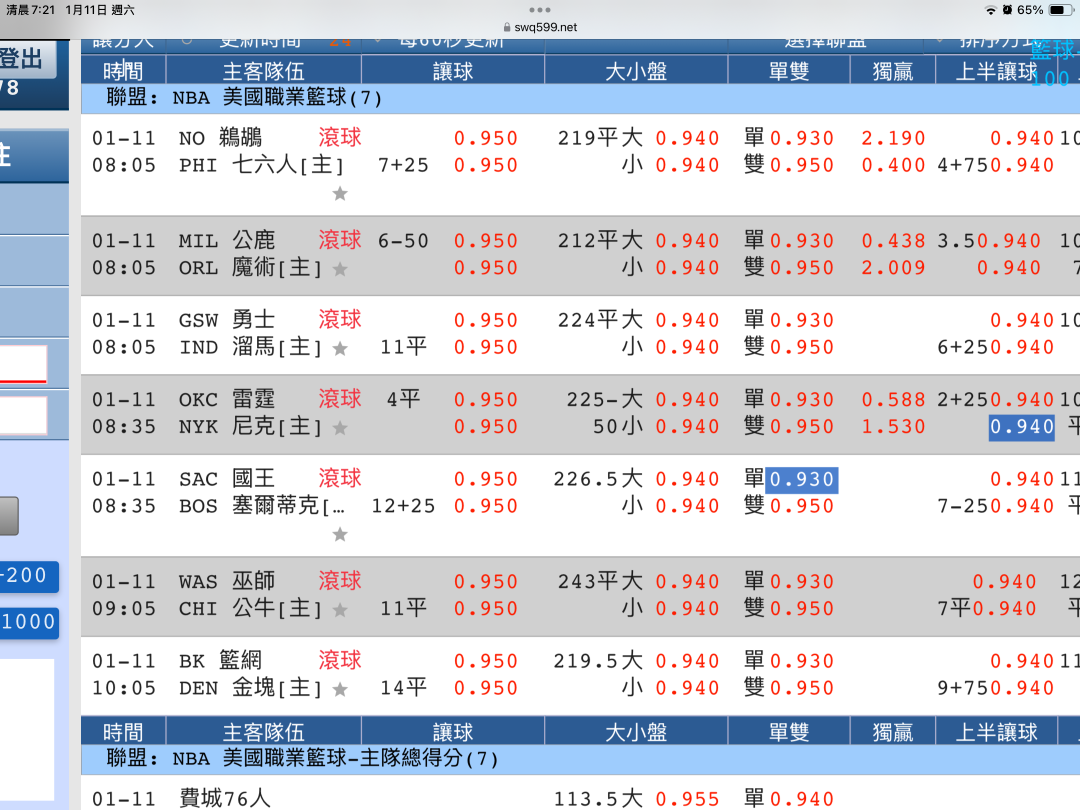Choose 大 0.940 on 219.5 BK-DEN total
Screen dimensions: 1080x810
[x=687, y=661]
